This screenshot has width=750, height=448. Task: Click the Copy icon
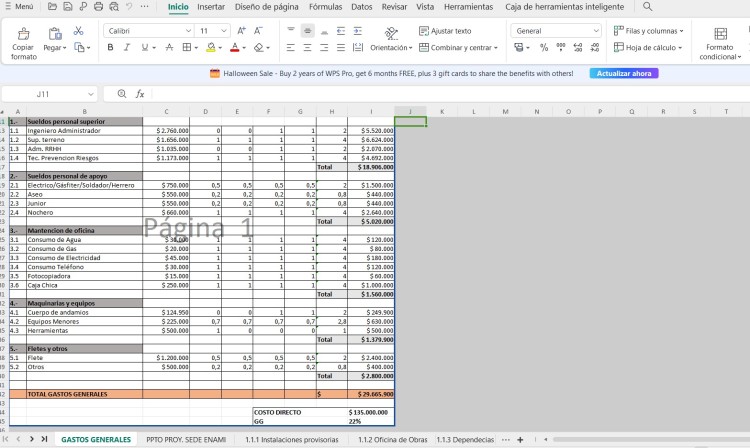pos(79,47)
